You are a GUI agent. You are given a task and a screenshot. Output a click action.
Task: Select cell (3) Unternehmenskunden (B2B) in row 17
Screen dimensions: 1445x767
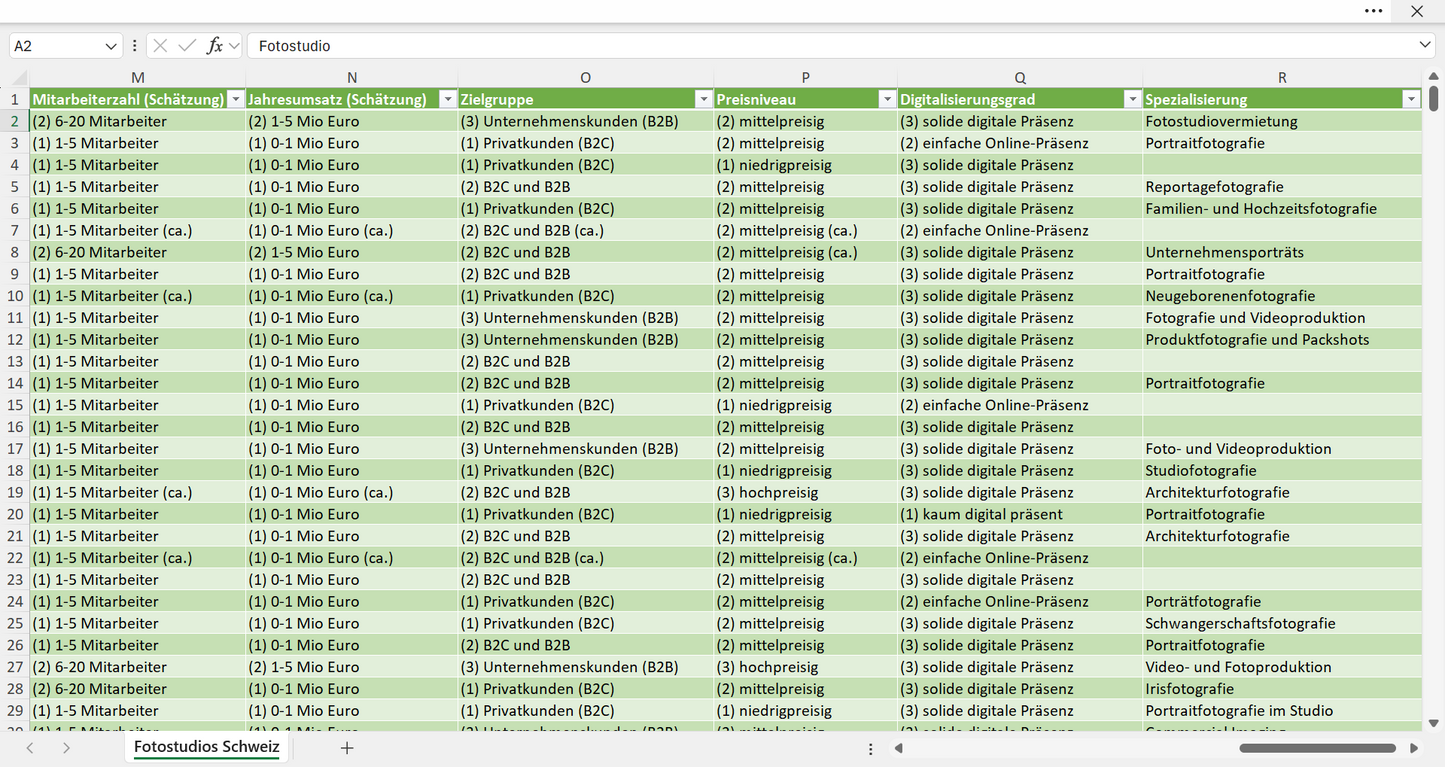(585, 449)
